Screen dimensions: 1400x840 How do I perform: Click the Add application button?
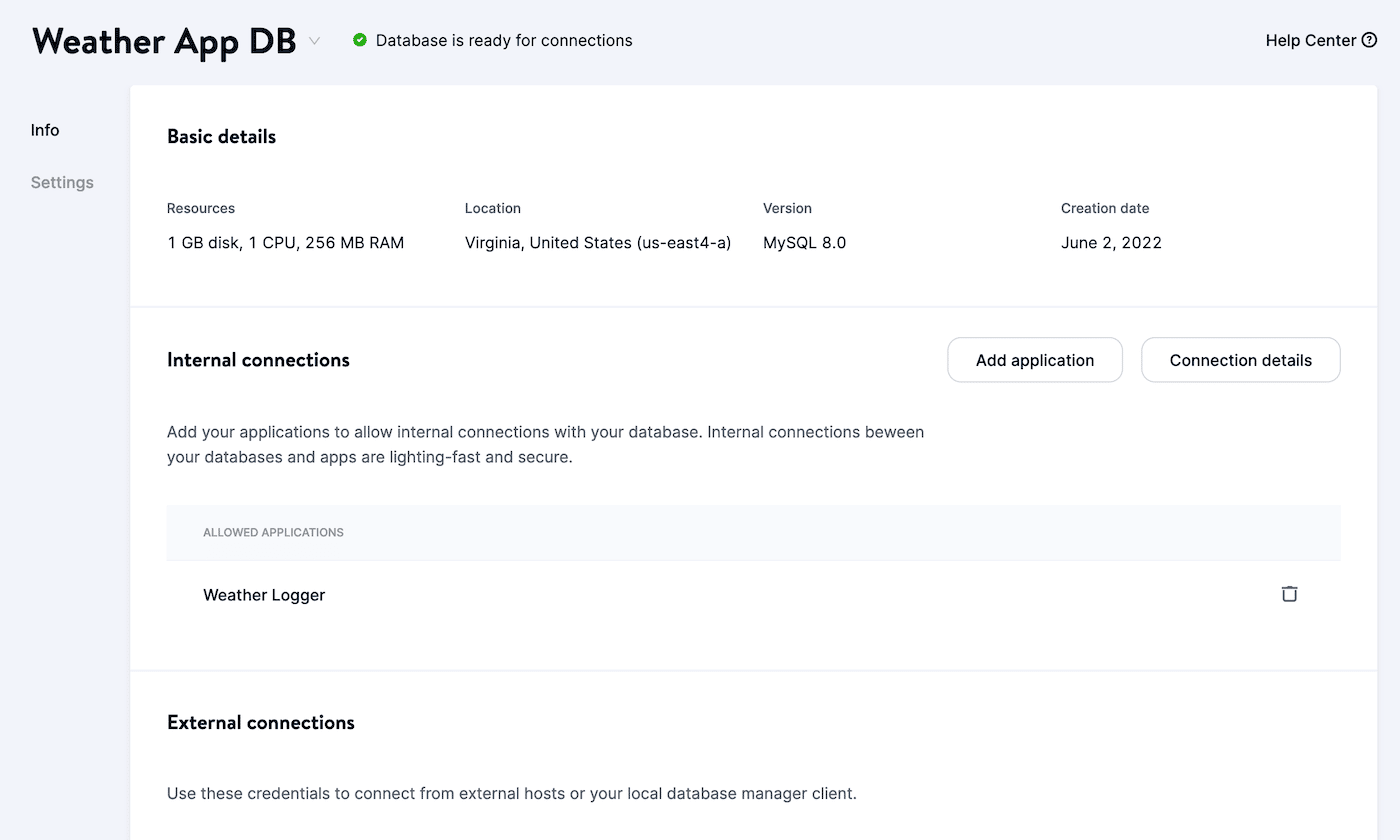(x=1035, y=360)
